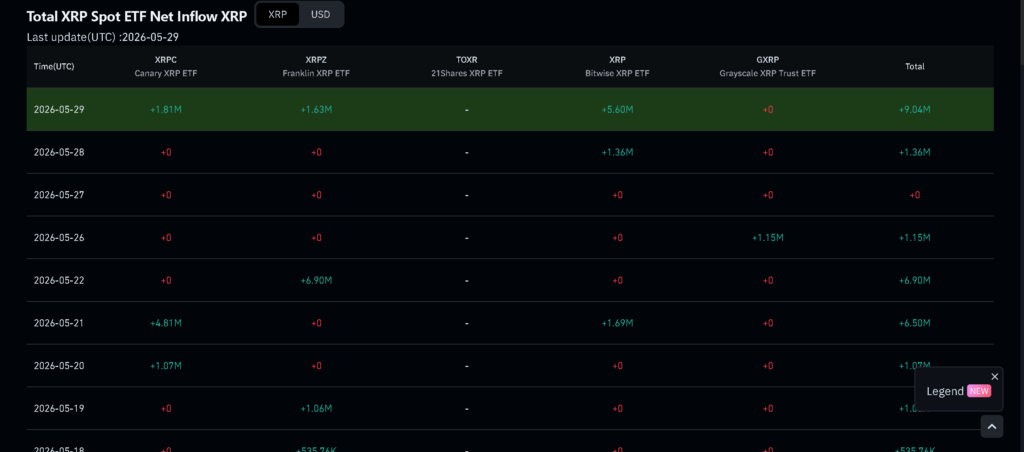Viewport: 1024px width, 452px height.
Task: Click the +6.90M Franklin value on 2026-05-22
Action: [316, 280]
